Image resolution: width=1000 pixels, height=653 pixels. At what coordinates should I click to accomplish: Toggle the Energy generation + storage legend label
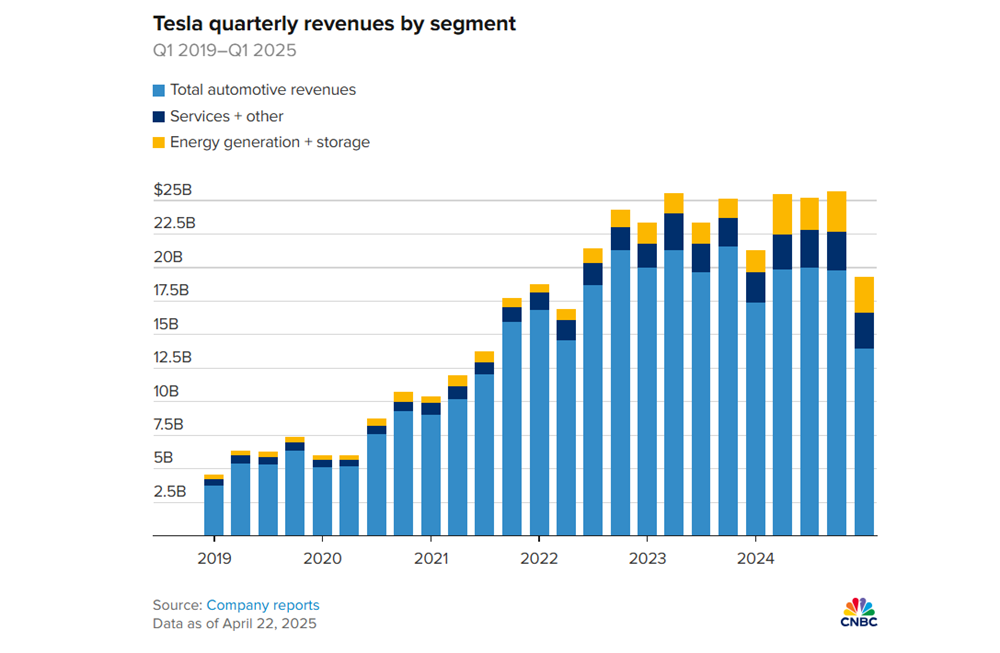pos(269,142)
